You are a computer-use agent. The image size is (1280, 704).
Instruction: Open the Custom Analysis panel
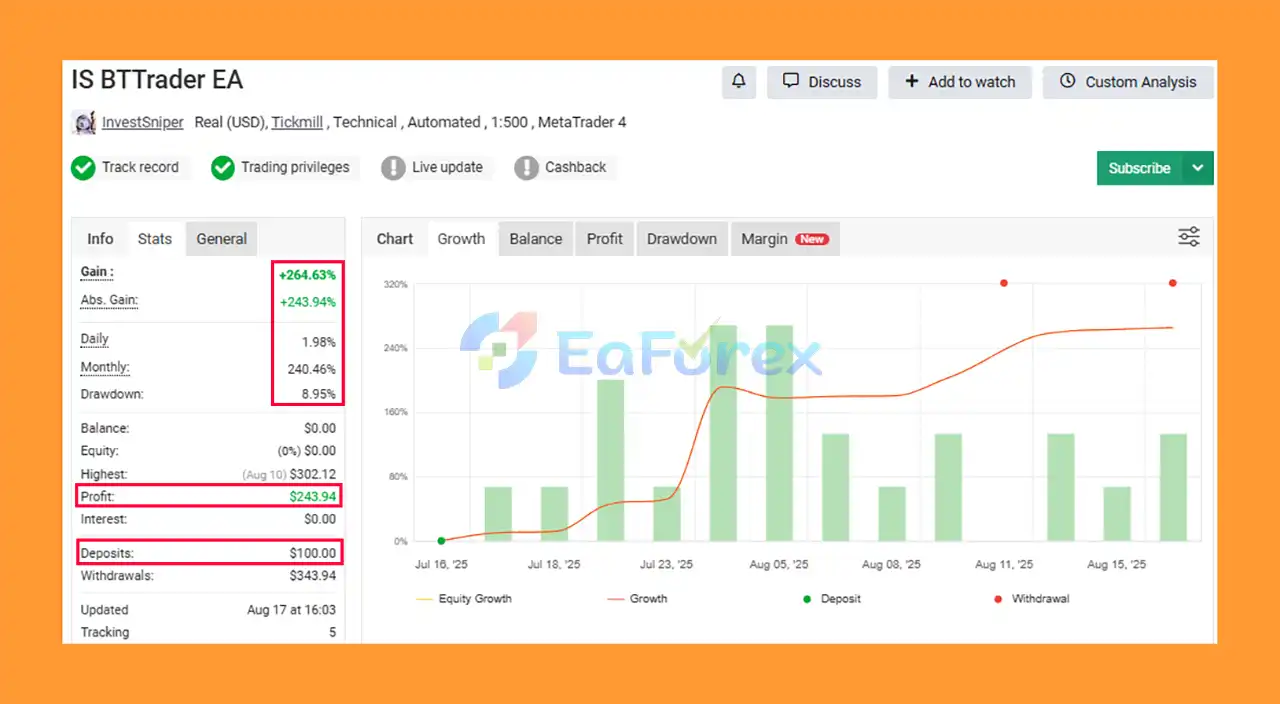coord(1128,82)
